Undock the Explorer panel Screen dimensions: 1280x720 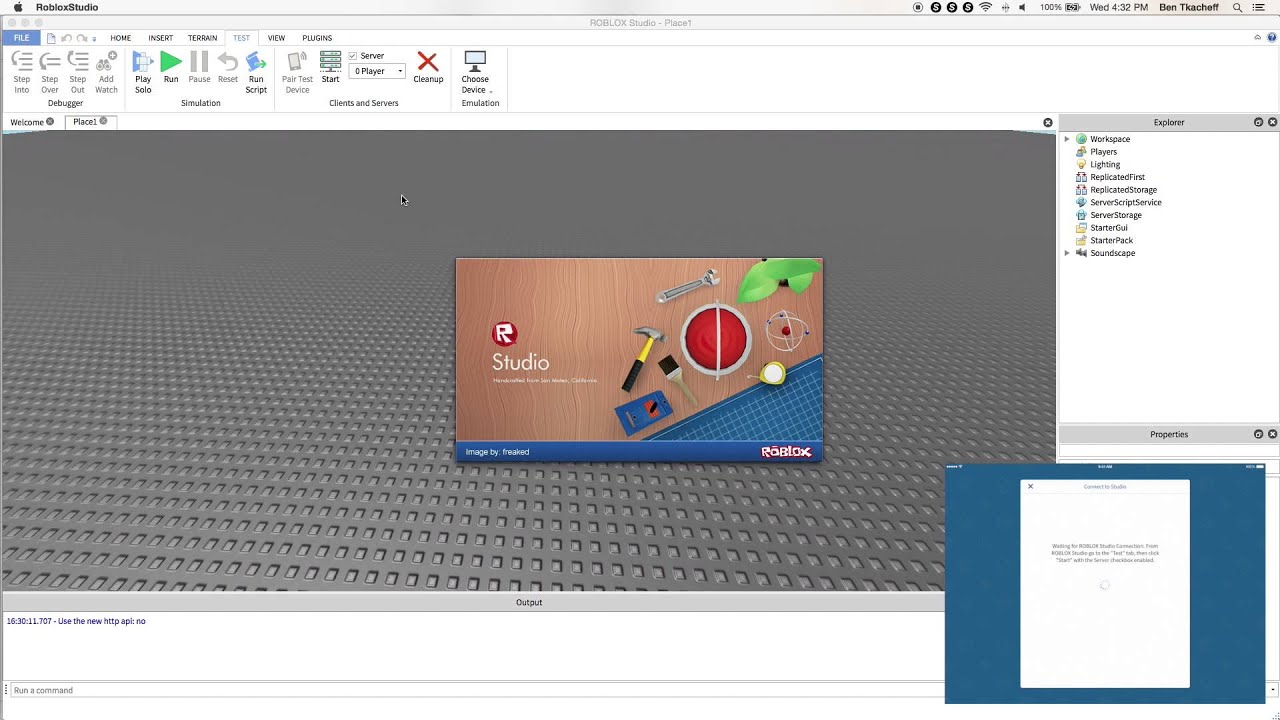[1258, 122]
